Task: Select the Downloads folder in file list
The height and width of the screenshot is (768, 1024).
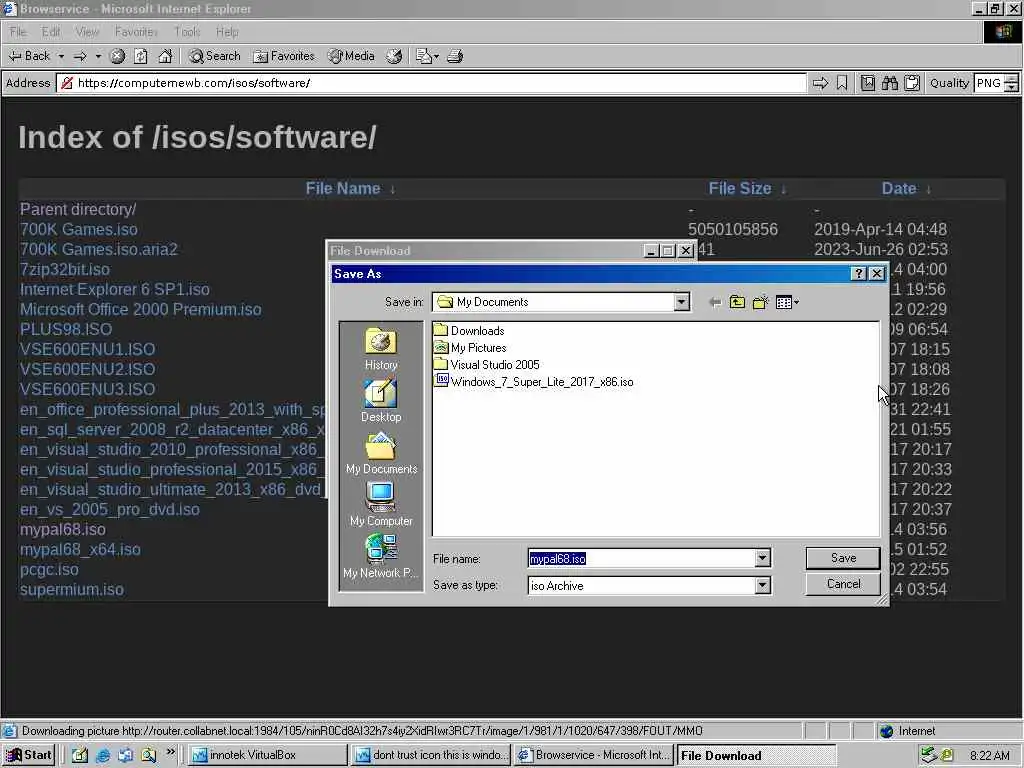Action: pyautogui.click(x=470, y=331)
